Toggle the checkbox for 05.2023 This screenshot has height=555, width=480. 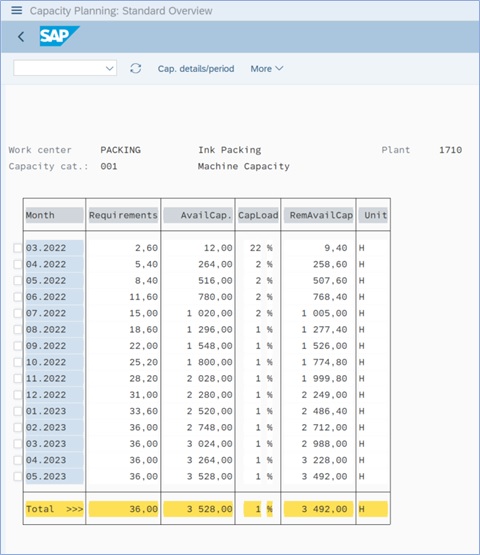pyautogui.click(x=18, y=476)
